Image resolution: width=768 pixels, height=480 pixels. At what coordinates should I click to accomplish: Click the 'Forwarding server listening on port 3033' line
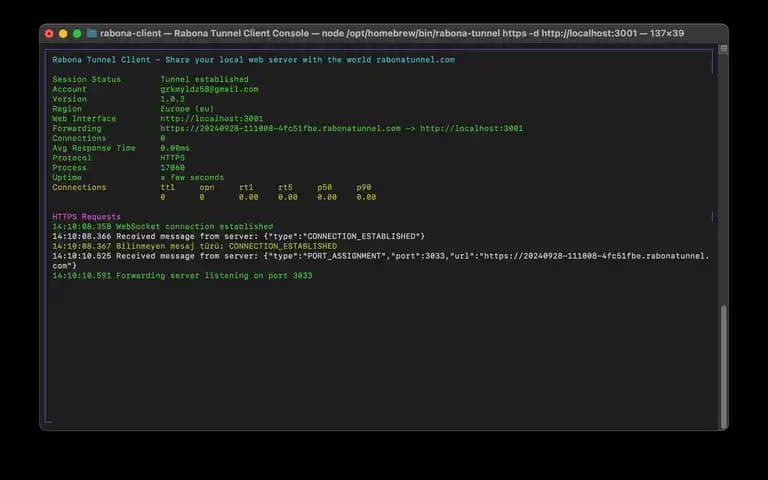tap(182, 275)
